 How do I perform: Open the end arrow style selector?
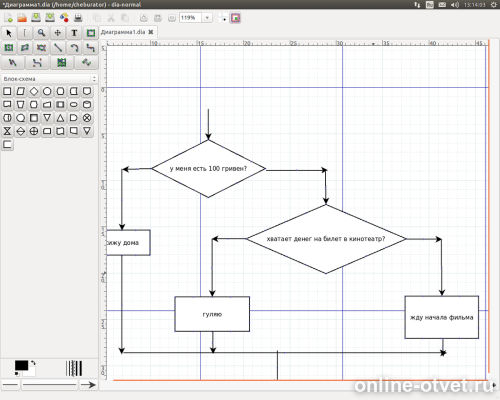click(88, 385)
